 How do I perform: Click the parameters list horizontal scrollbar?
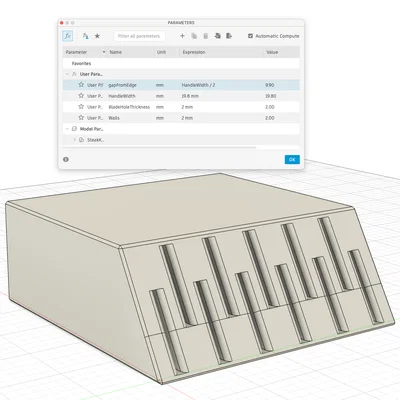160,147
